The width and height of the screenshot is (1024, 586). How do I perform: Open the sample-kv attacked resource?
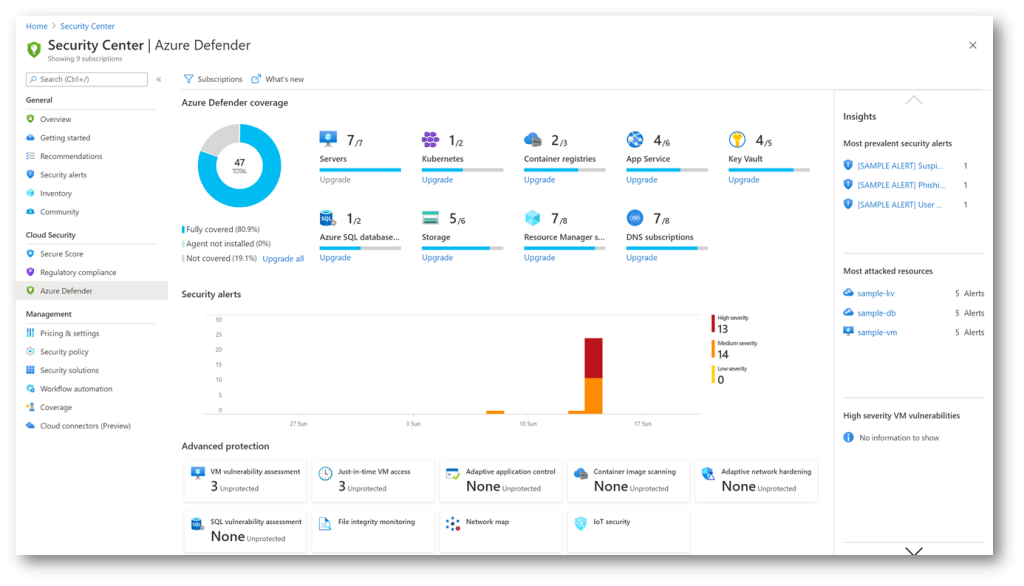876,293
